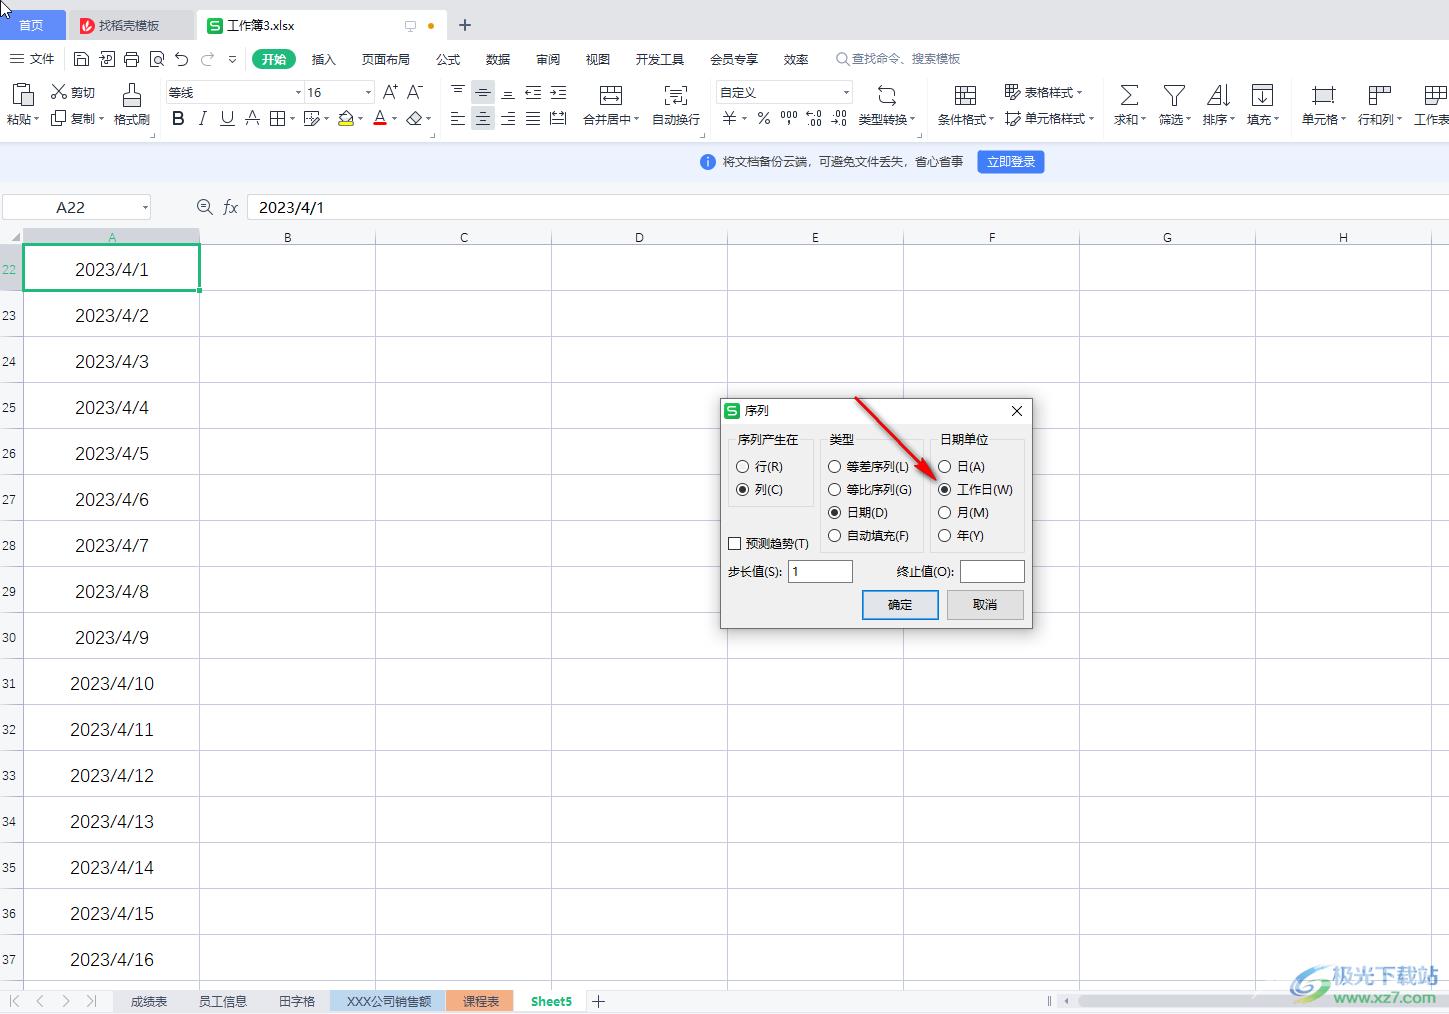This screenshot has height=1014, width=1449.
Task: Toggle auto wrap text 自动换行
Action: pyautogui.click(x=676, y=106)
